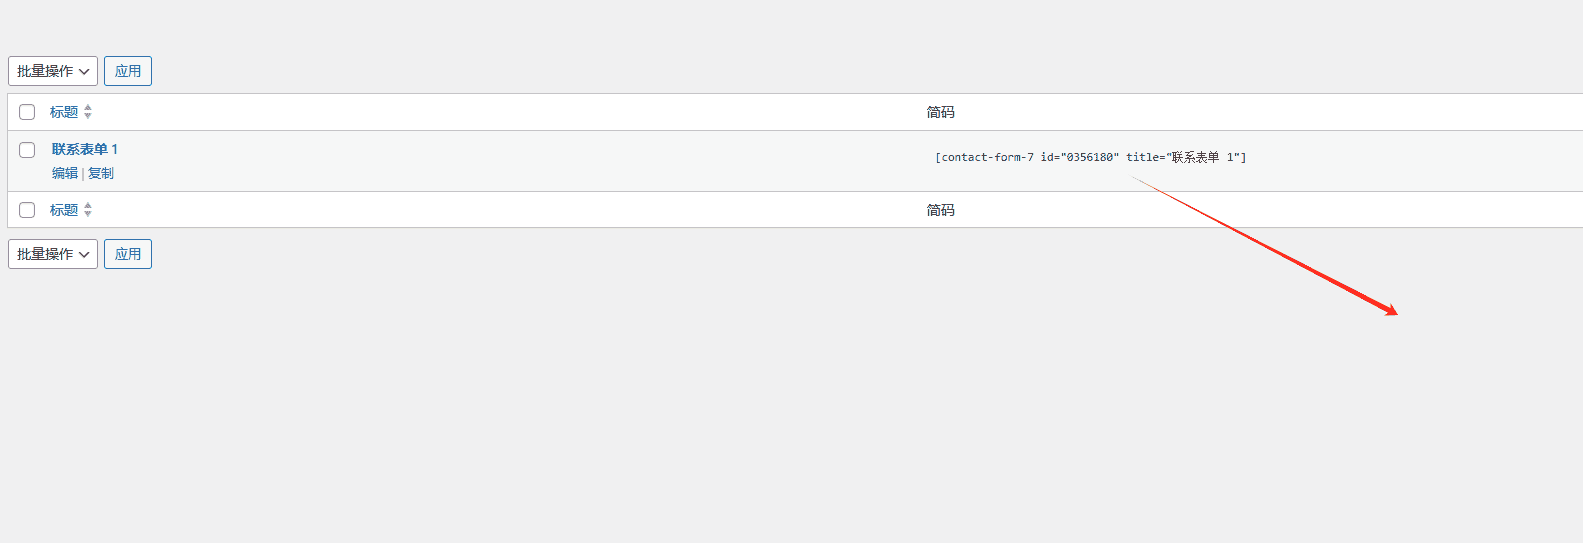This screenshot has width=1583, height=543.
Task: Apply bulk action with top 应用 button
Action: coord(128,71)
